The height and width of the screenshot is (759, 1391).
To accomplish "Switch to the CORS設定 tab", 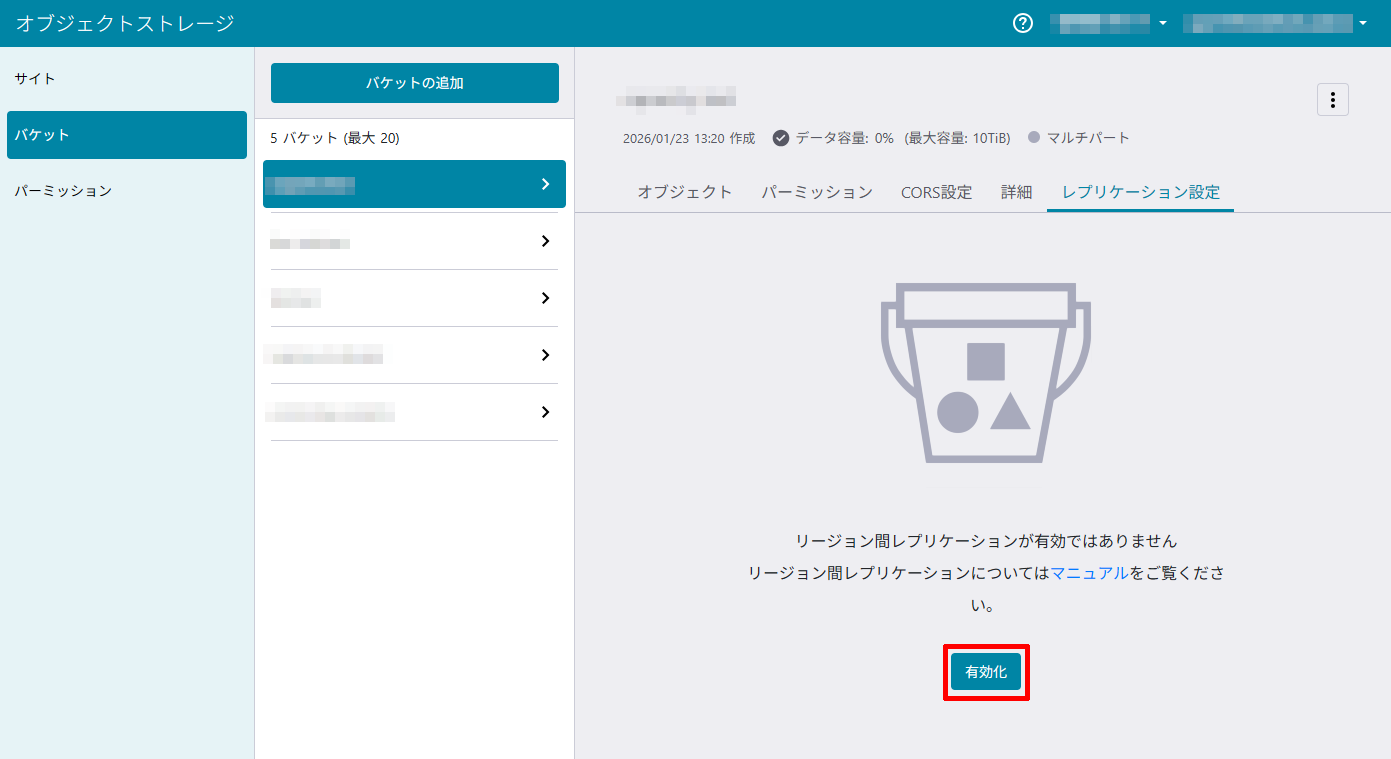I will [x=936, y=192].
